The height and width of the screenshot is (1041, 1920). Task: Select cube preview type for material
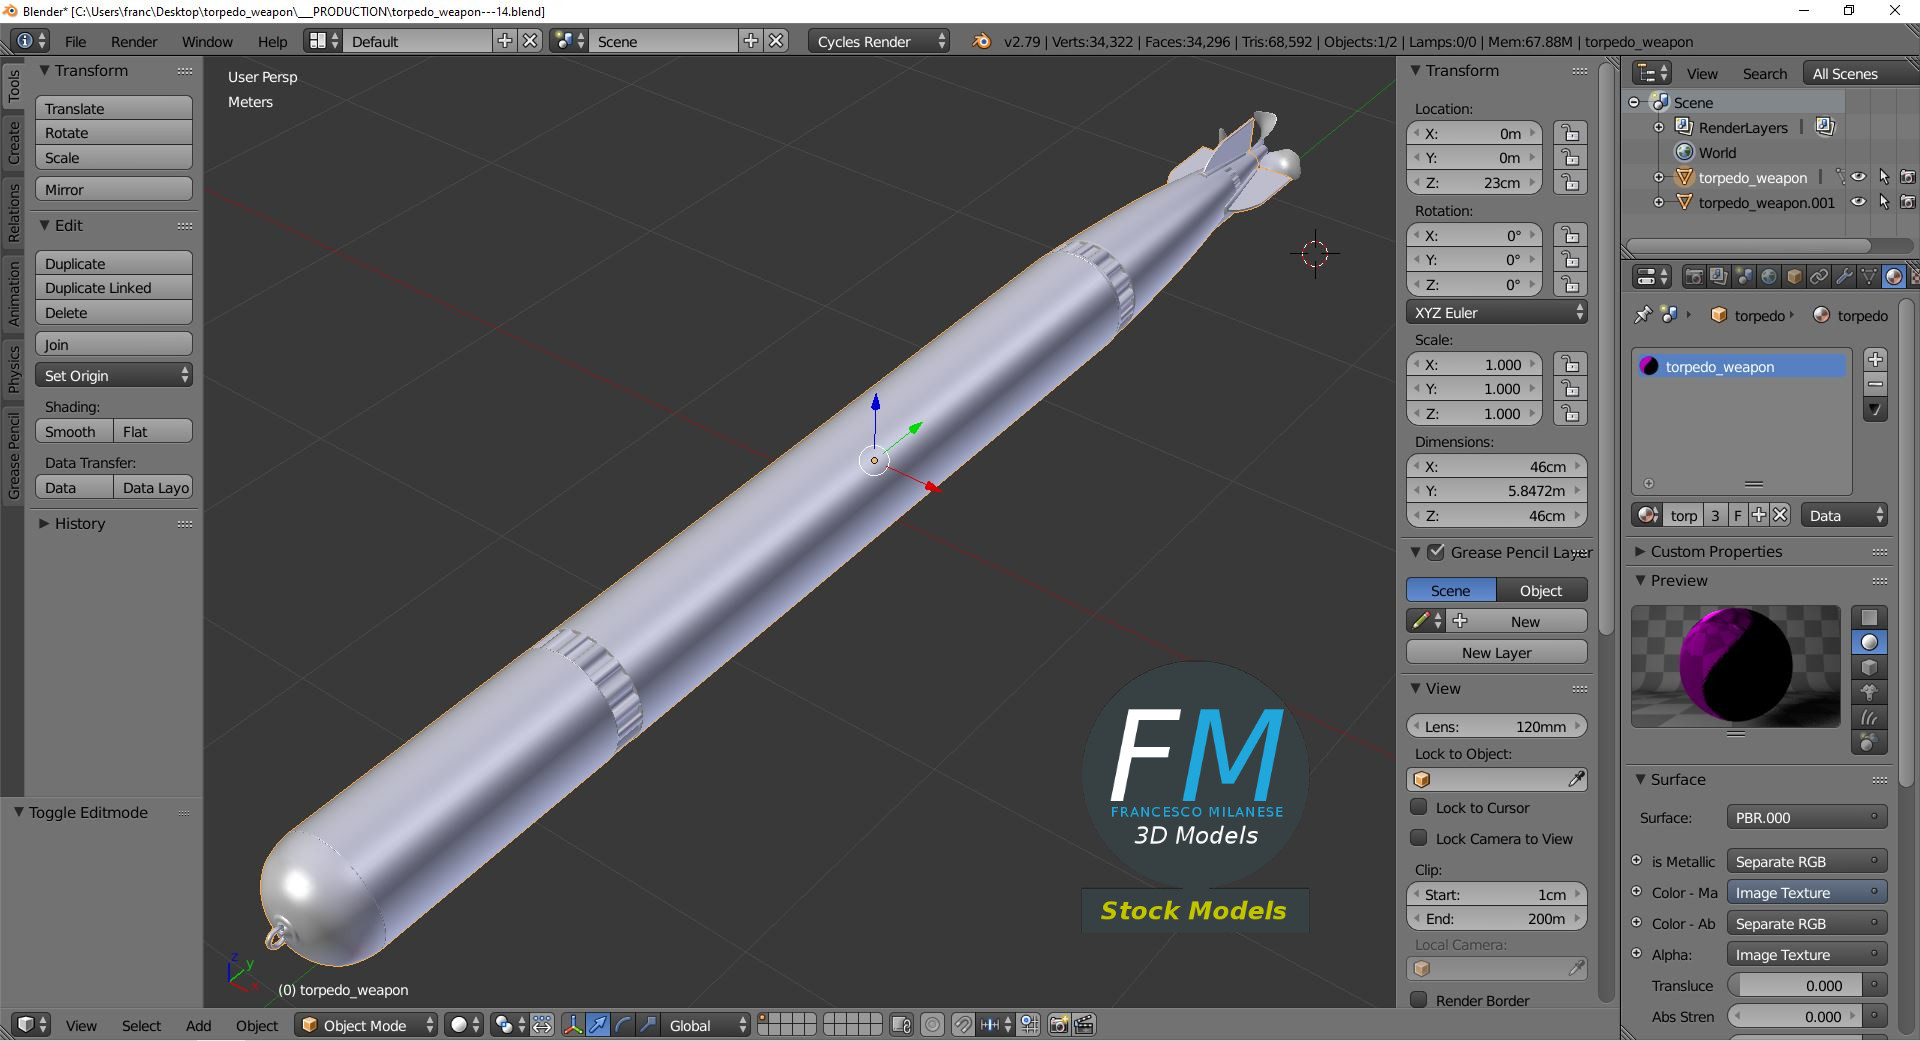pos(1869,668)
